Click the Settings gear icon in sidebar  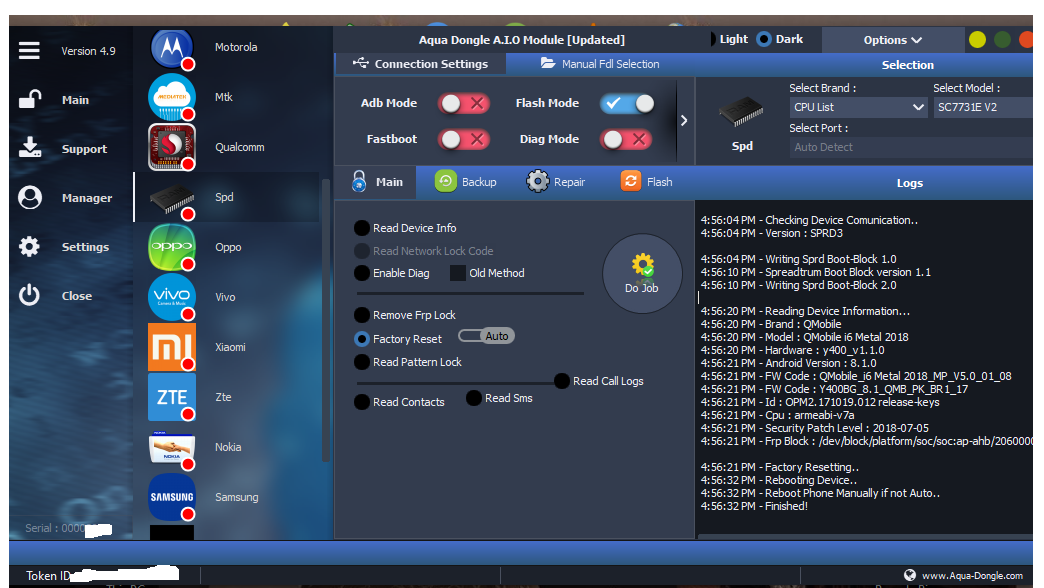pyautogui.click(x=29, y=246)
